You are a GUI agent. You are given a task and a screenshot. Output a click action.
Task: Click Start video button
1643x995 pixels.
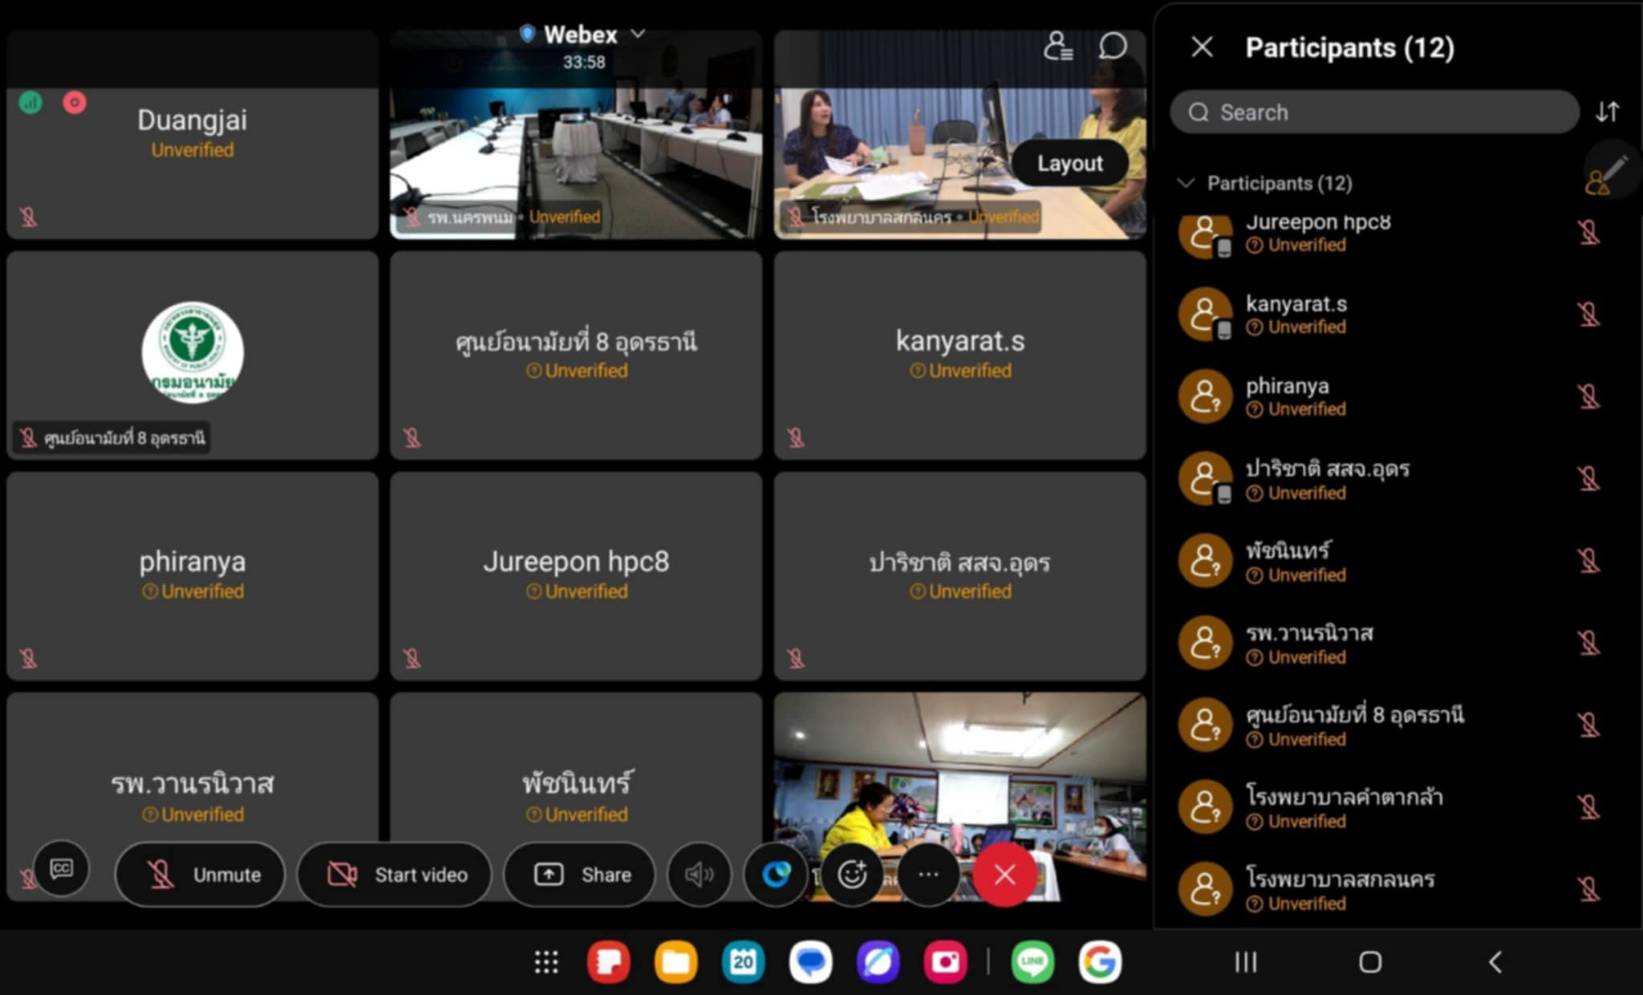coord(395,874)
